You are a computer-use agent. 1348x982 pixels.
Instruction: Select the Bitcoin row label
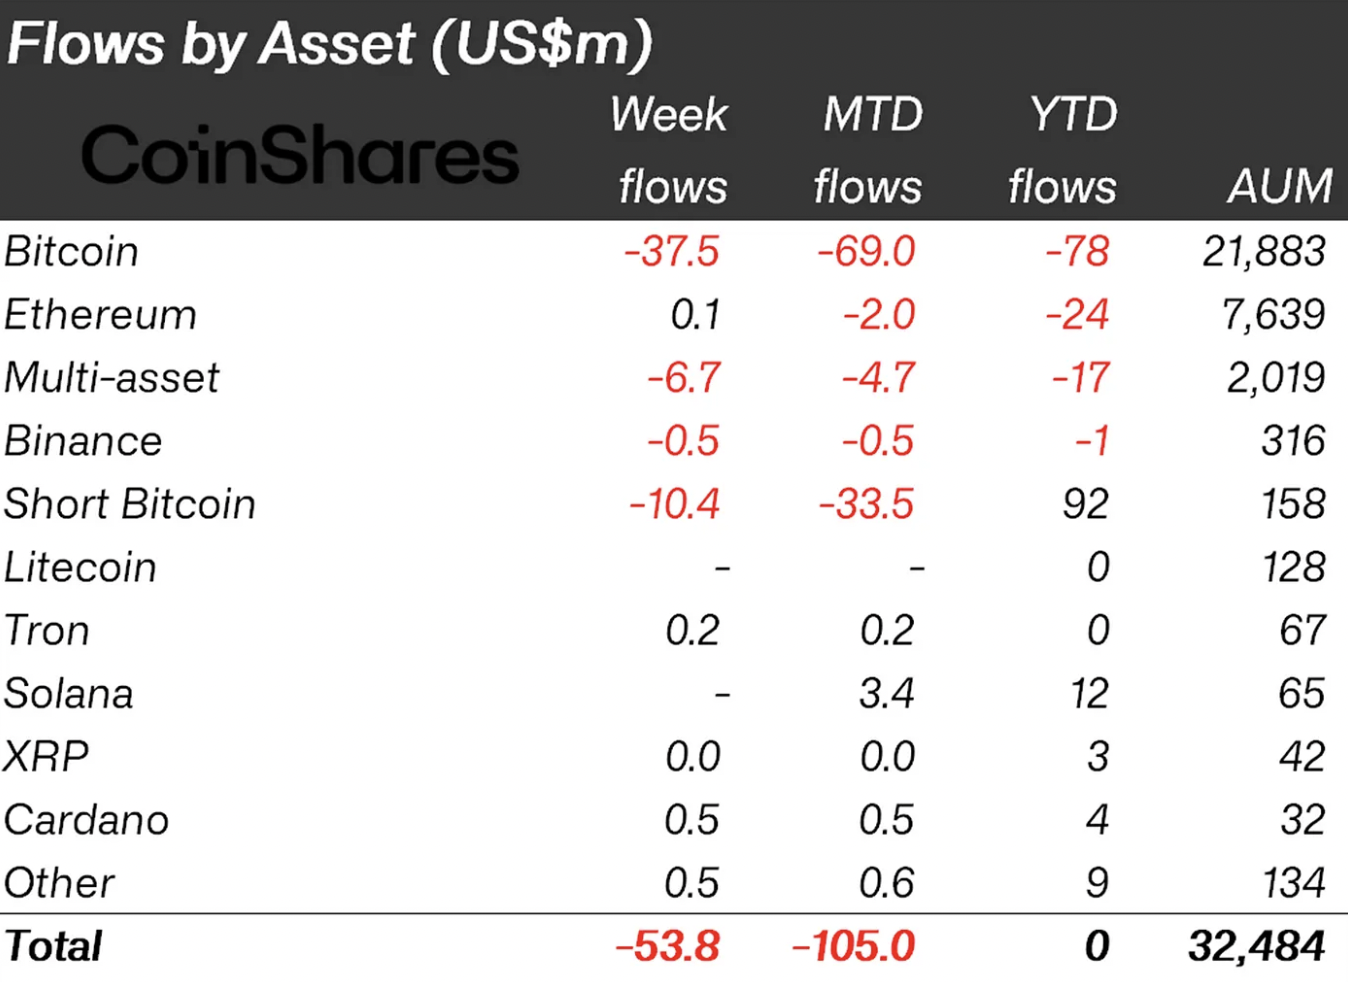click(x=71, y=251)
